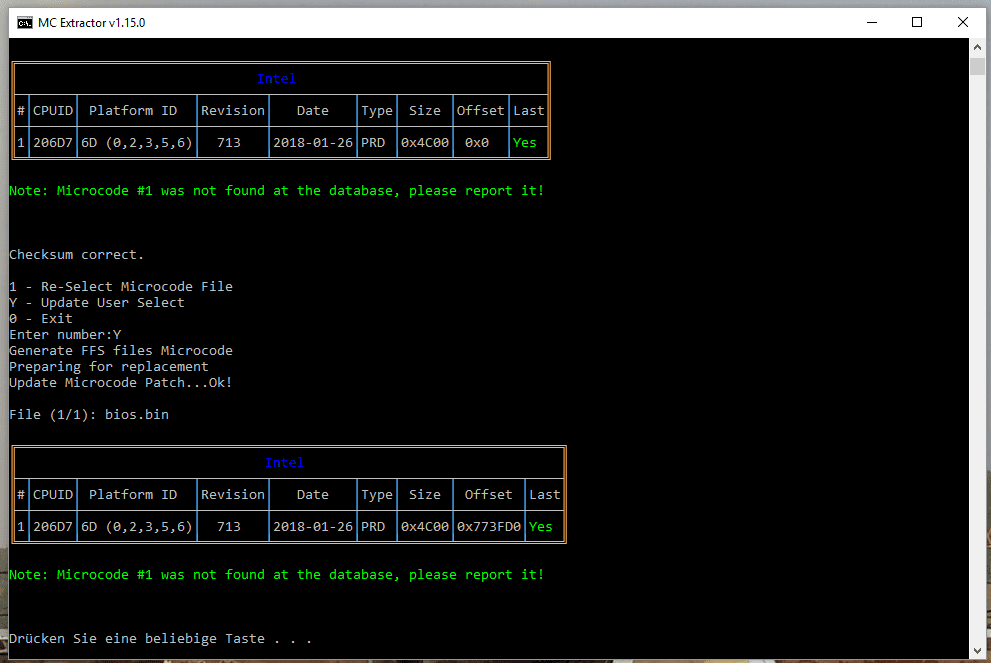Click type PRD in the top table

click(x=373, y=143)
